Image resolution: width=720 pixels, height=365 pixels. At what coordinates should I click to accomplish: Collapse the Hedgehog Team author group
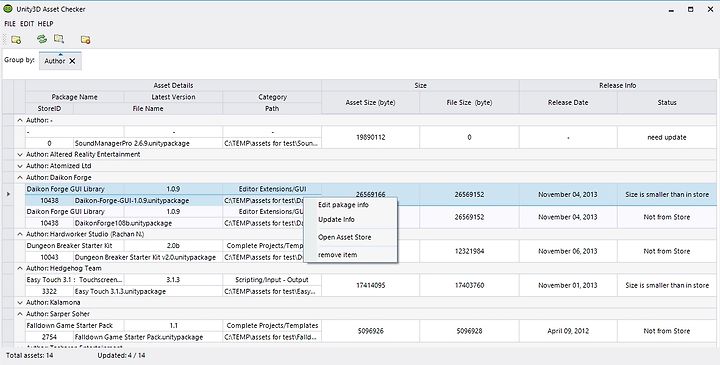pos(20,268)
